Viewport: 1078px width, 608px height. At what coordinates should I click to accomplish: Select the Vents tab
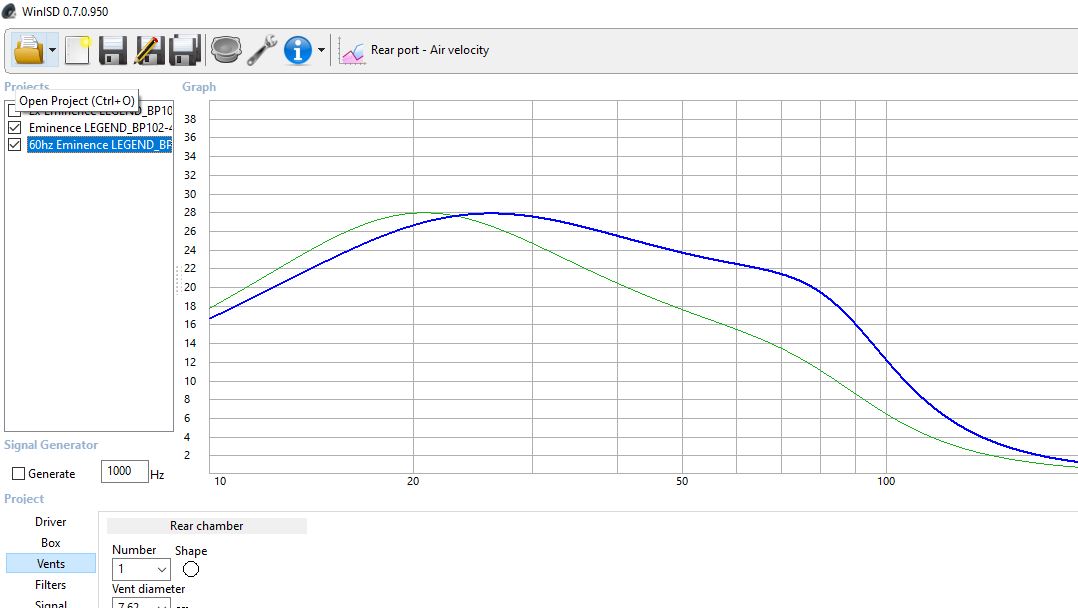51,563
